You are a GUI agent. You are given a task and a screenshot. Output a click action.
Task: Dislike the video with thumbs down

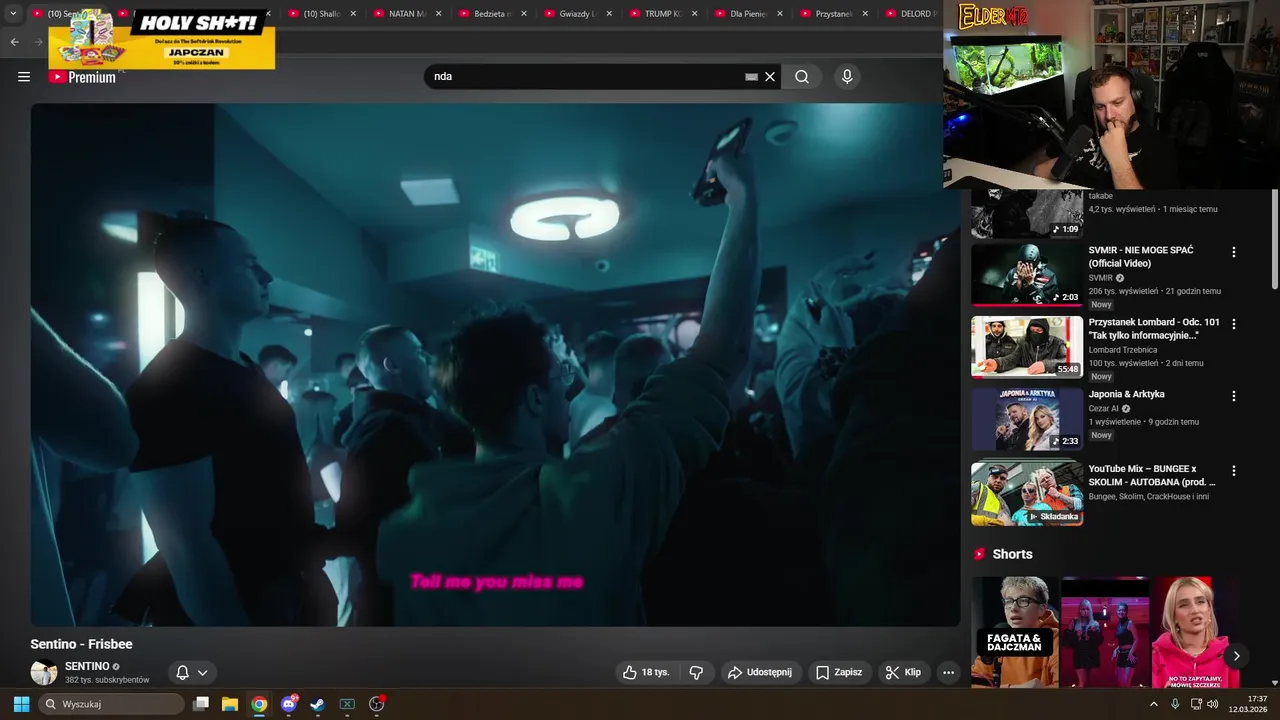pyautogui.click(x=696, y=672)
